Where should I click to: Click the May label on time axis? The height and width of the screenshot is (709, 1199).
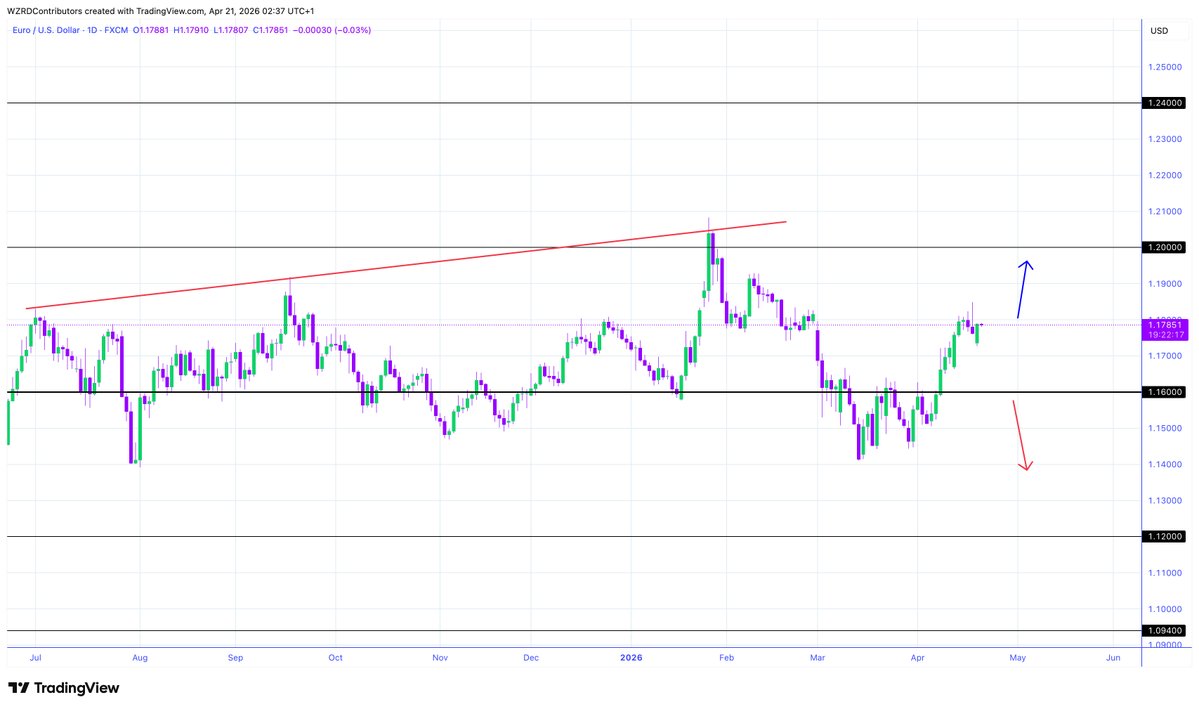coord(1018,658)
